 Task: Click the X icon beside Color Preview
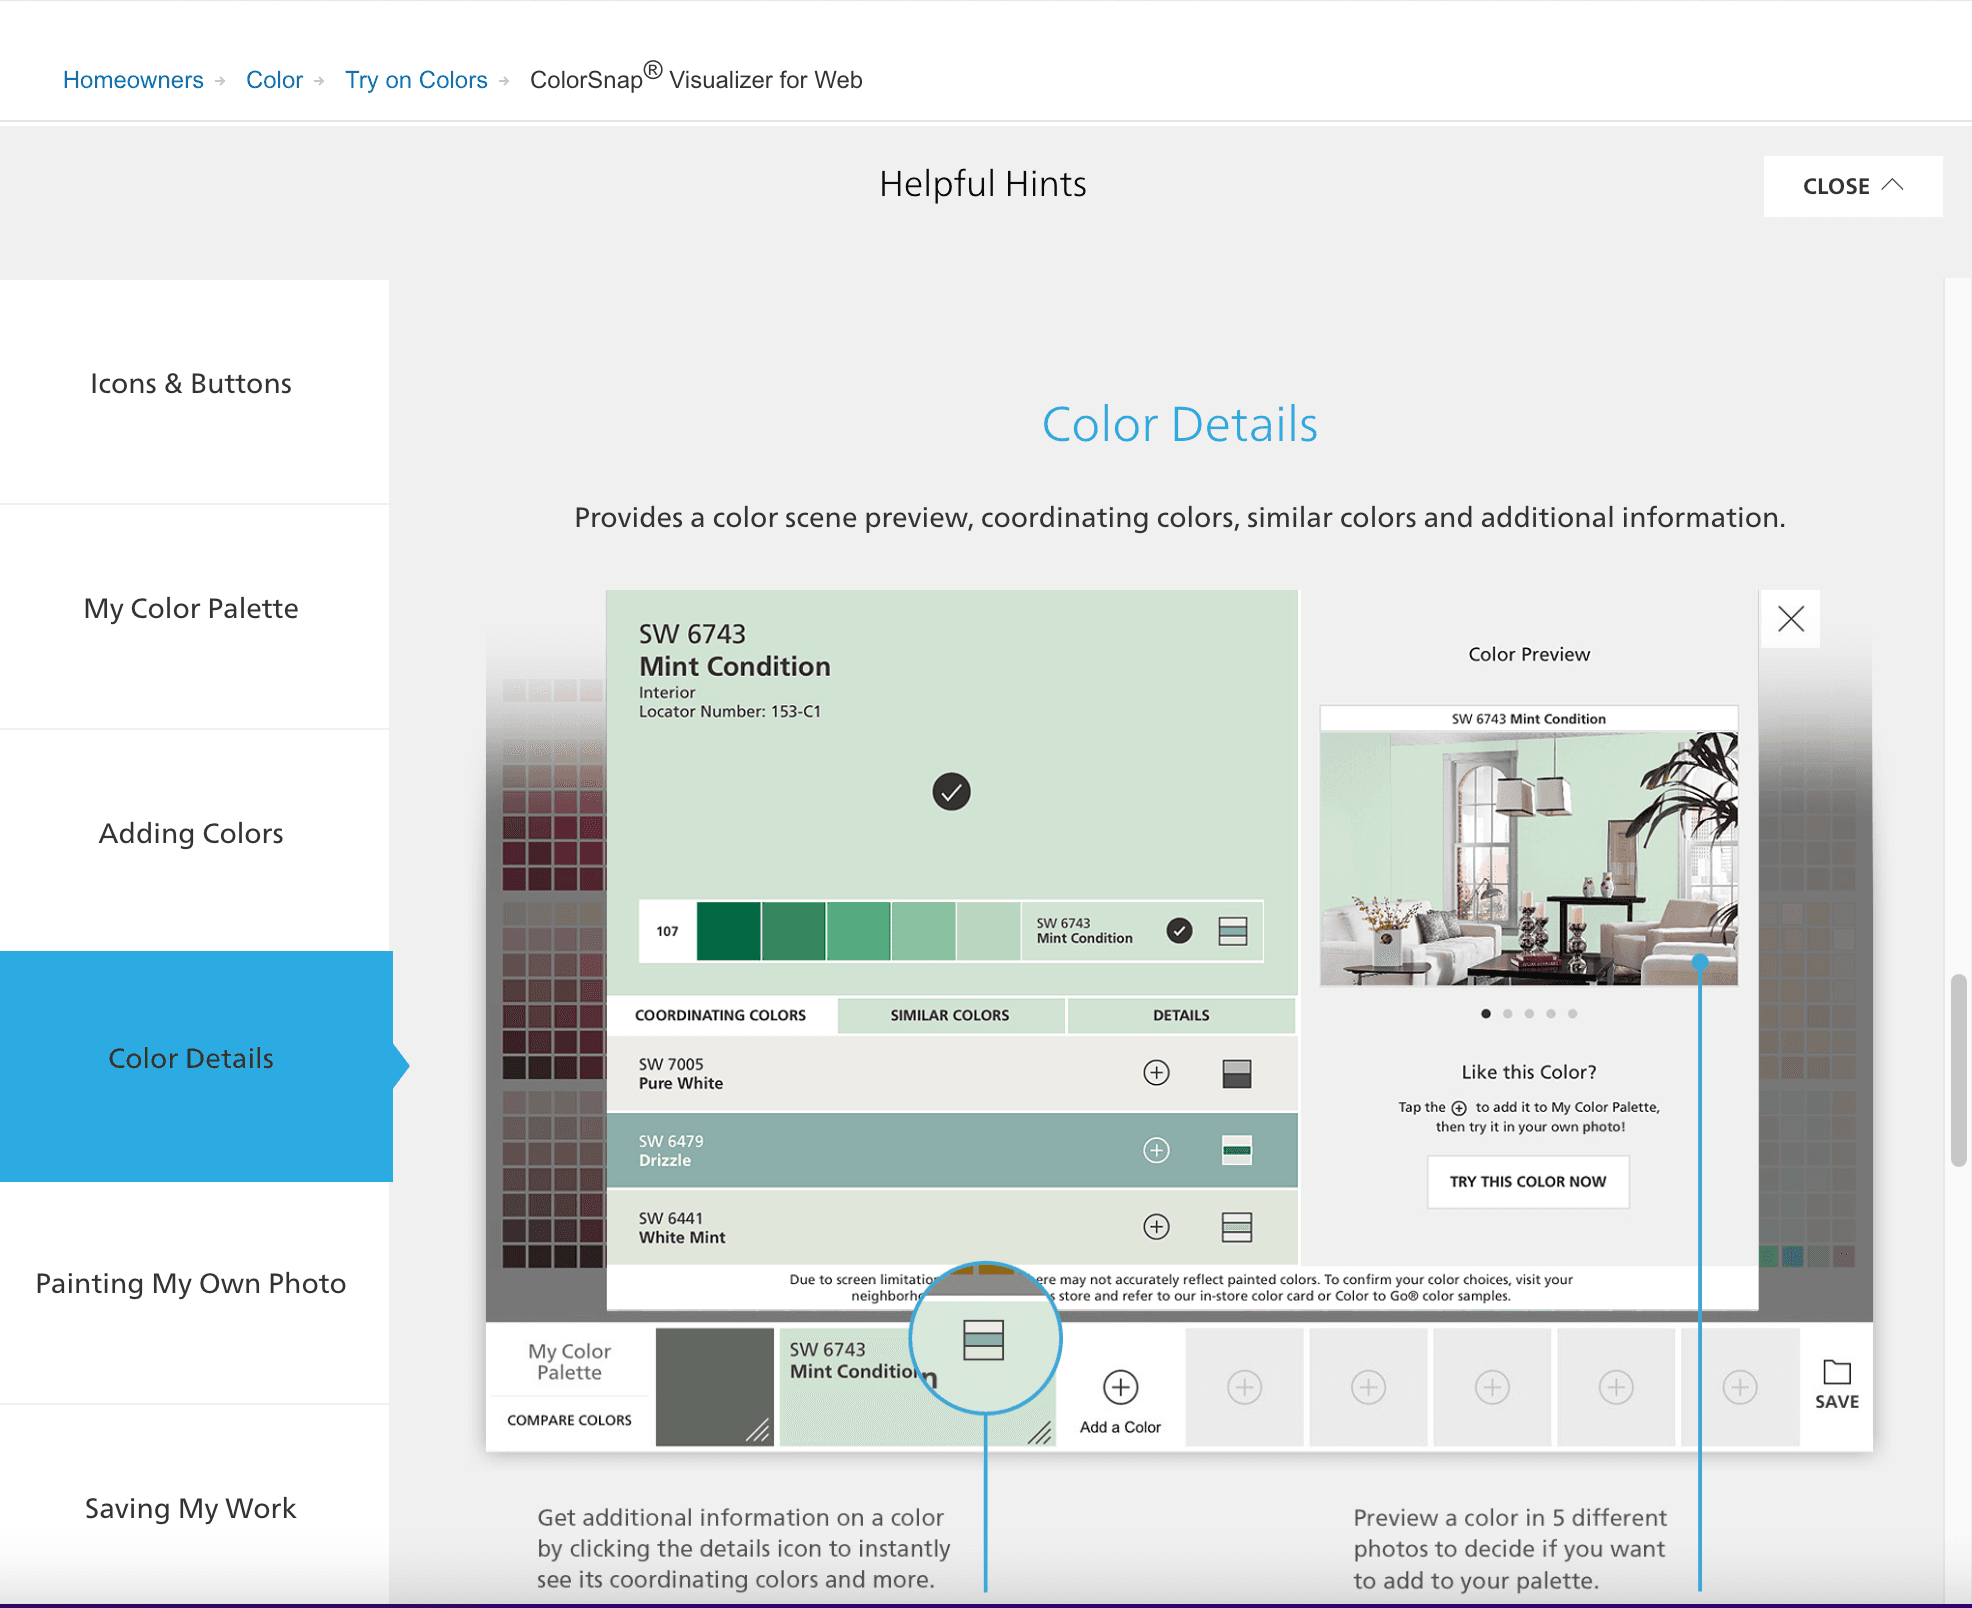(1790, 619)
